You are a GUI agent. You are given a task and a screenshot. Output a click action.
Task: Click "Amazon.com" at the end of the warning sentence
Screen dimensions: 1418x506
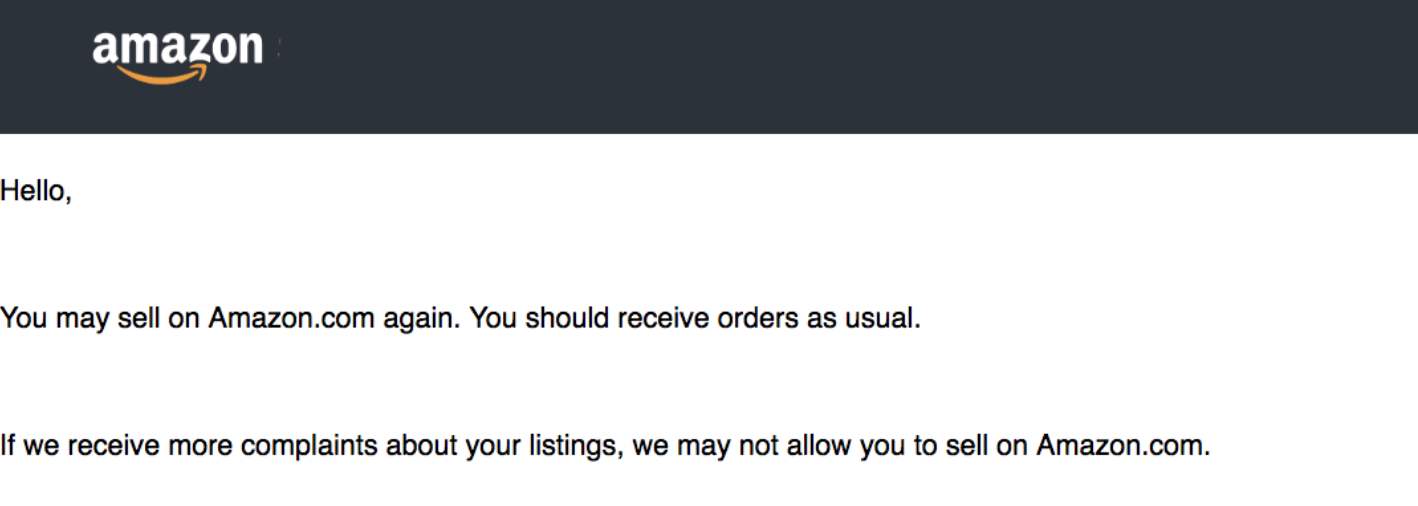click(1122, 445)
